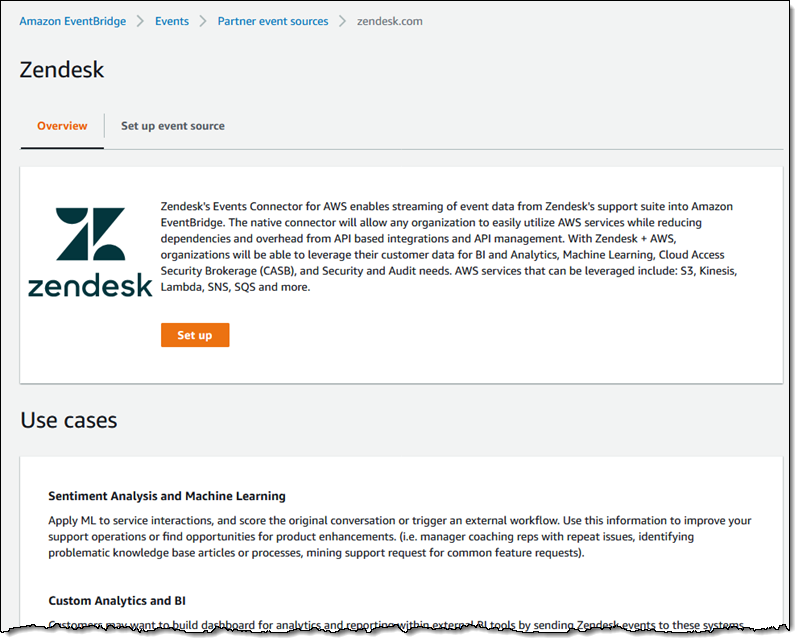Image resolution: width=800 pixels, height=643 pixels.
Task: Navigate to Partner event sources breadcrumb
Action: click(273, 21)
